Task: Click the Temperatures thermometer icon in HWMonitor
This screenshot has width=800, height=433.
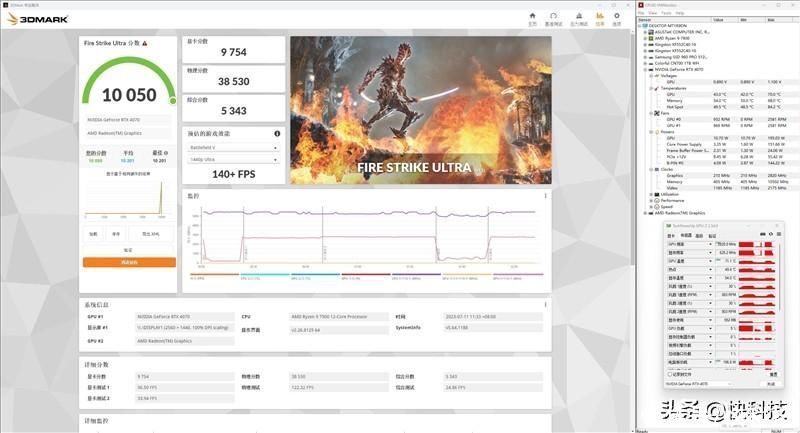Action: [657, 88]
